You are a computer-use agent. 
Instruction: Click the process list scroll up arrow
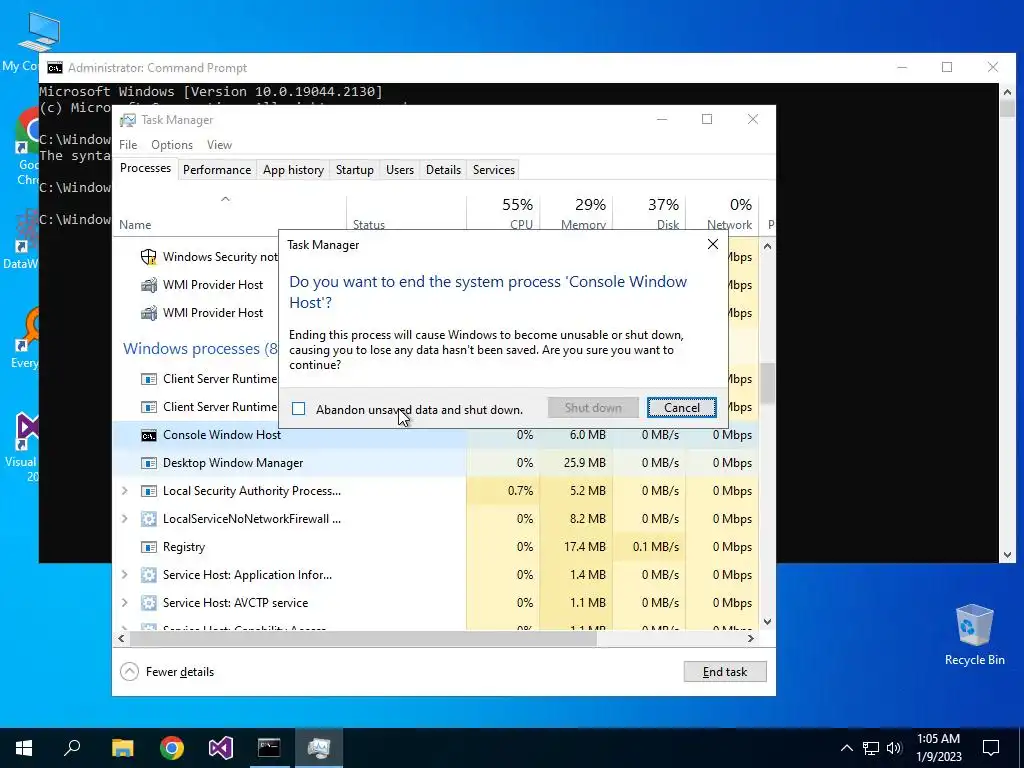(767, 246)
